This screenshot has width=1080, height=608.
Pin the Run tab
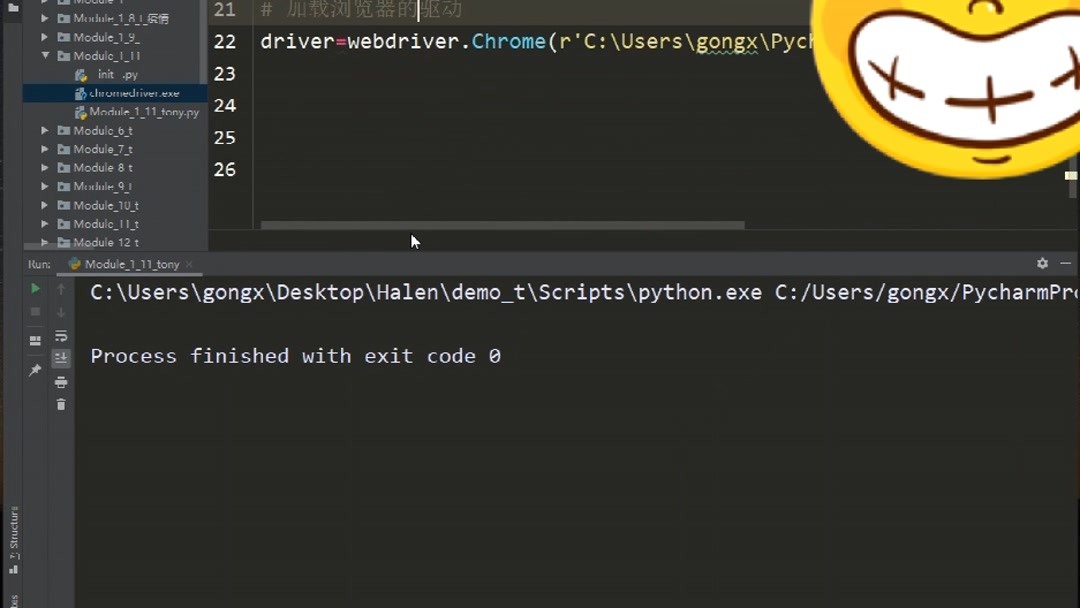[x=35, y=368]
